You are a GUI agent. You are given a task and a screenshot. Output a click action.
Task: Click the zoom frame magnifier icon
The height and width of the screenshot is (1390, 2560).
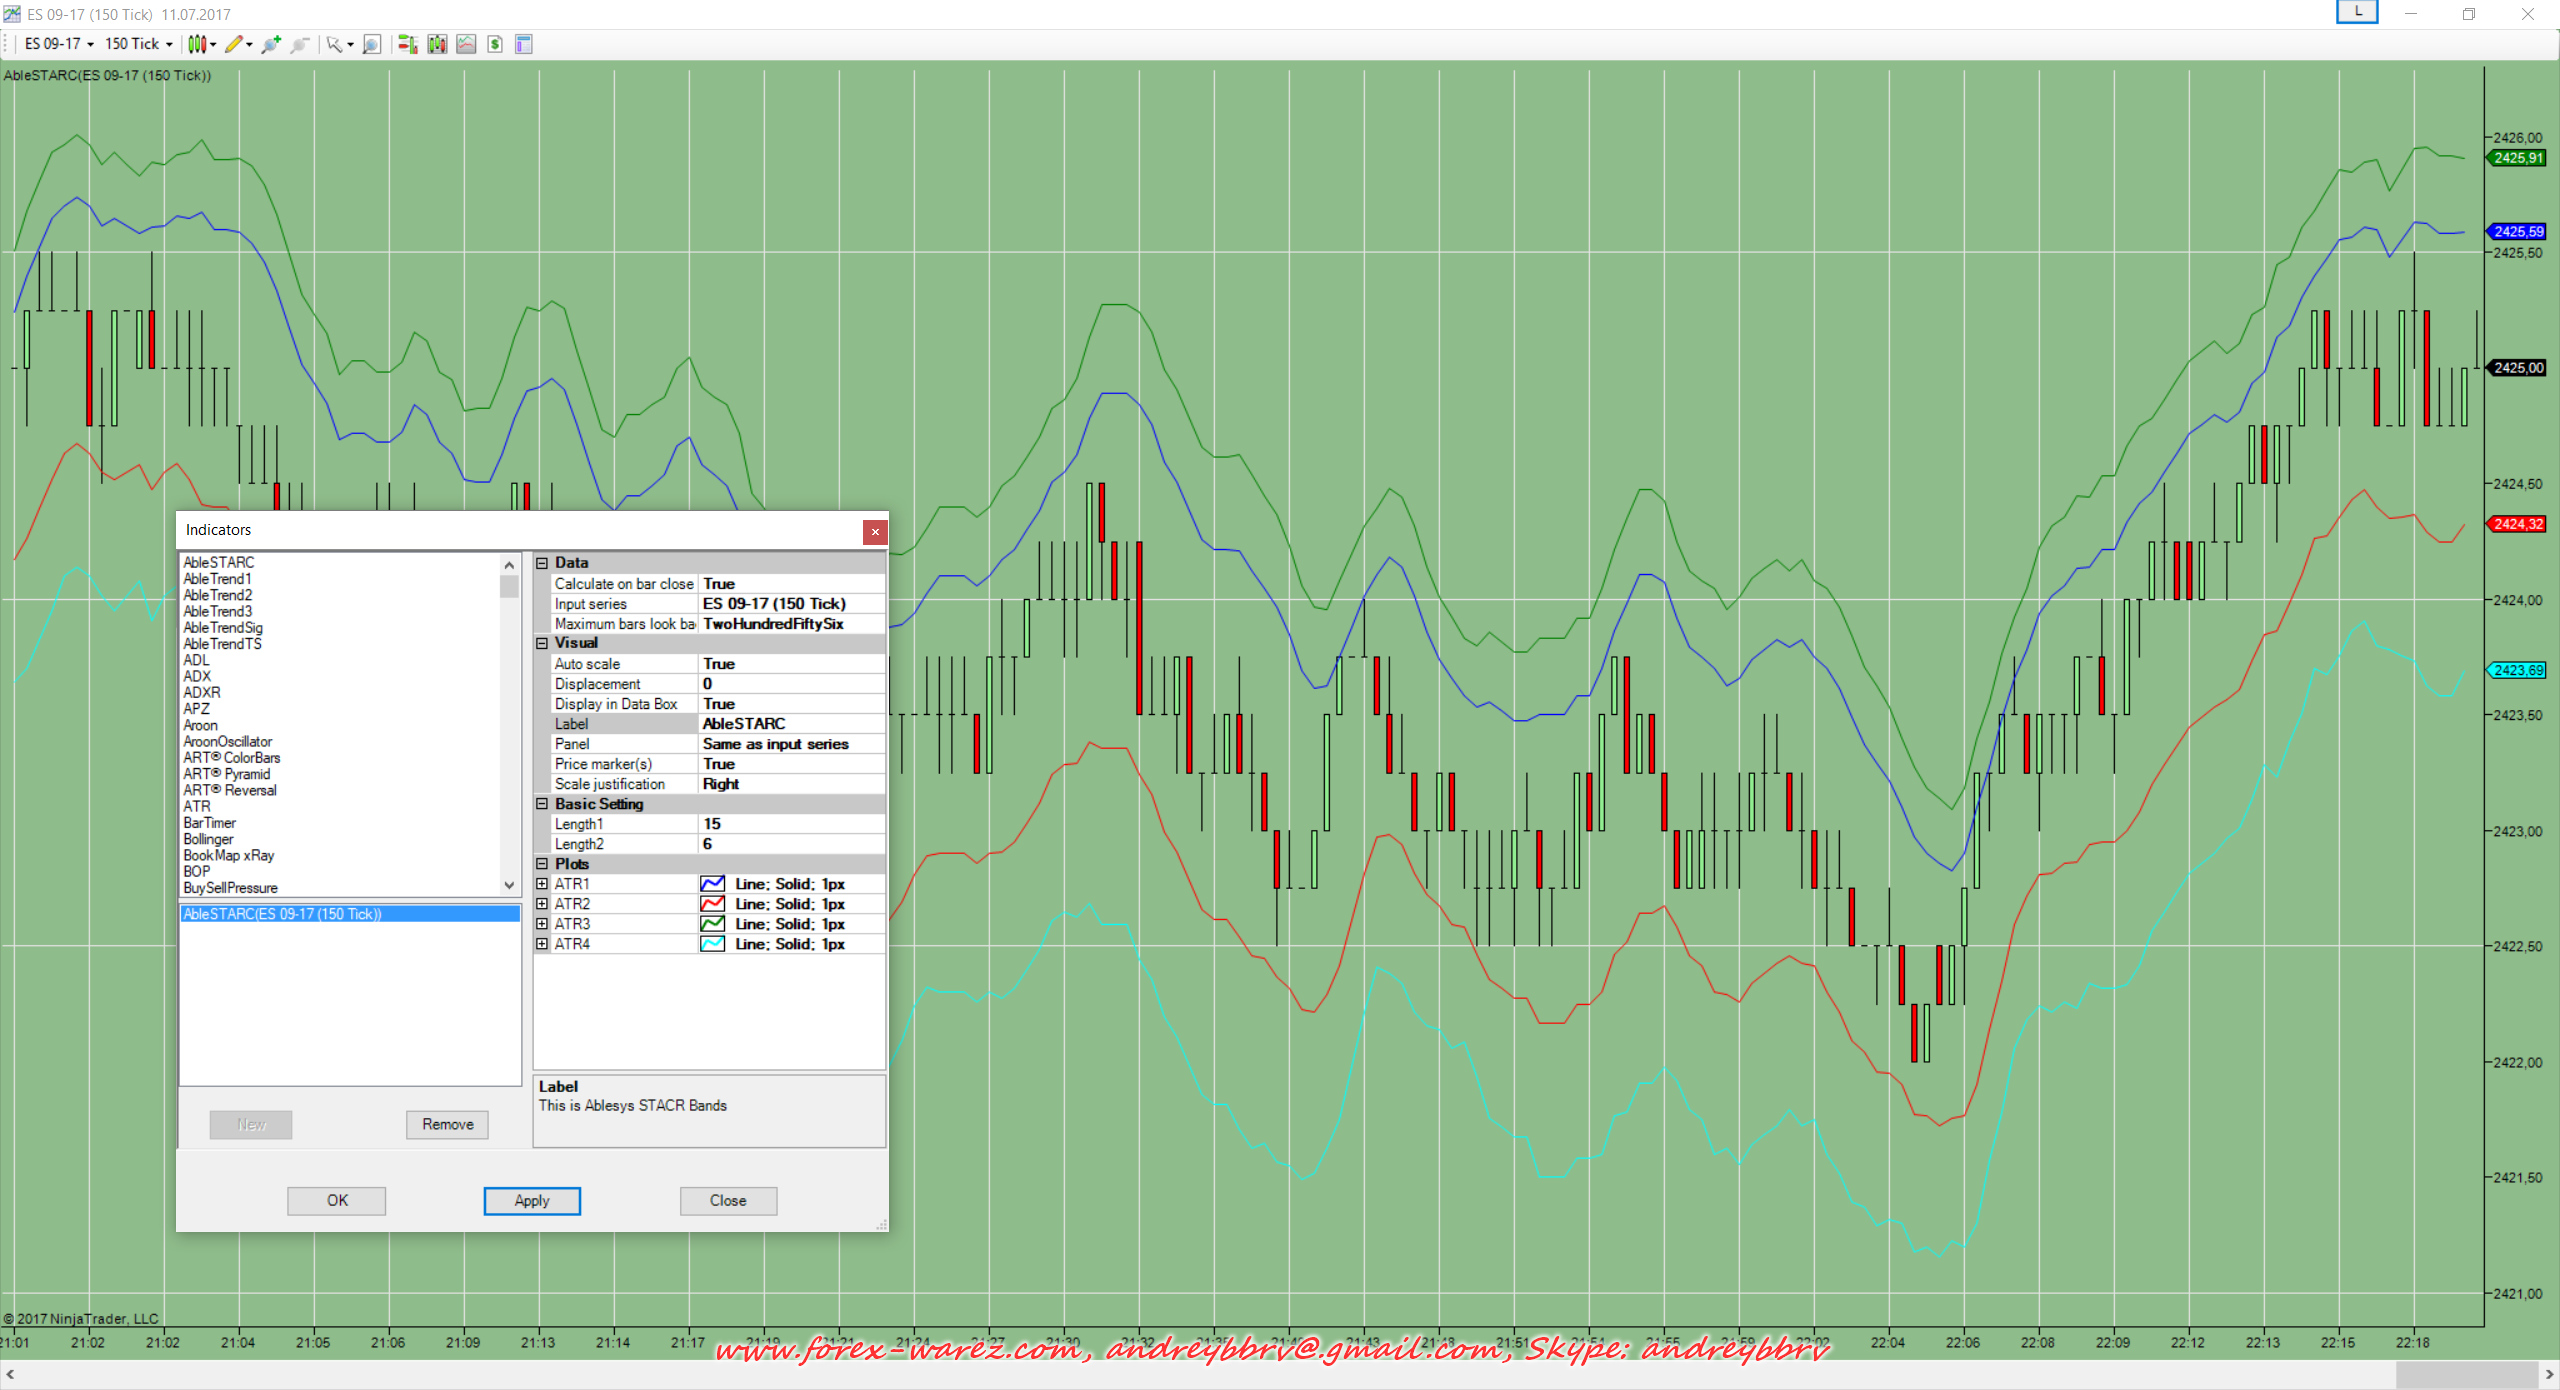(x=372, y=44)
